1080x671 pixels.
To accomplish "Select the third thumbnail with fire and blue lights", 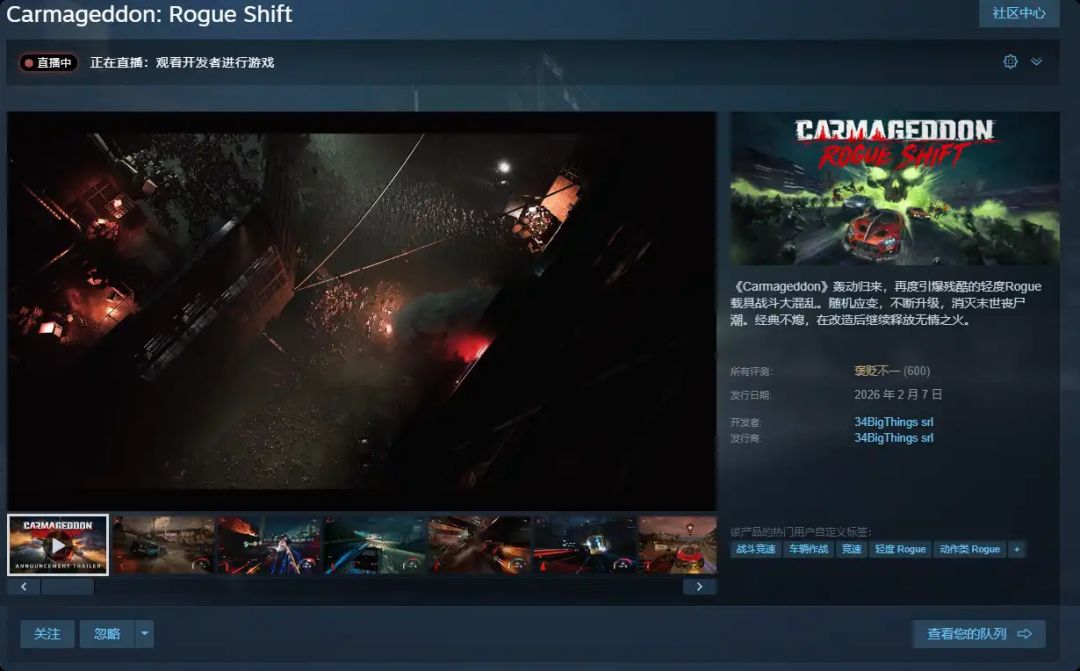I will point(269,545).
